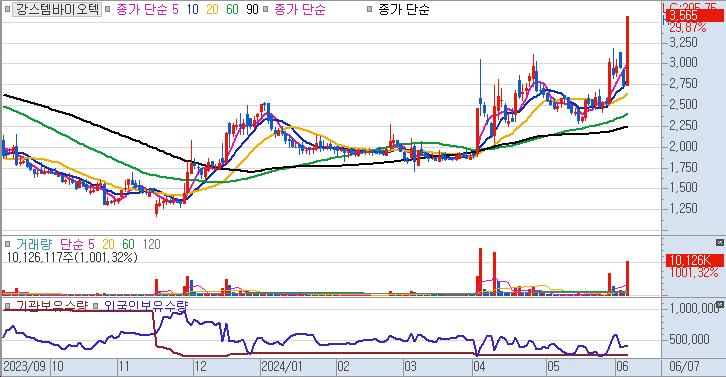
Task: Click the 500,000 holdings axis label
Action: point(690,339)
